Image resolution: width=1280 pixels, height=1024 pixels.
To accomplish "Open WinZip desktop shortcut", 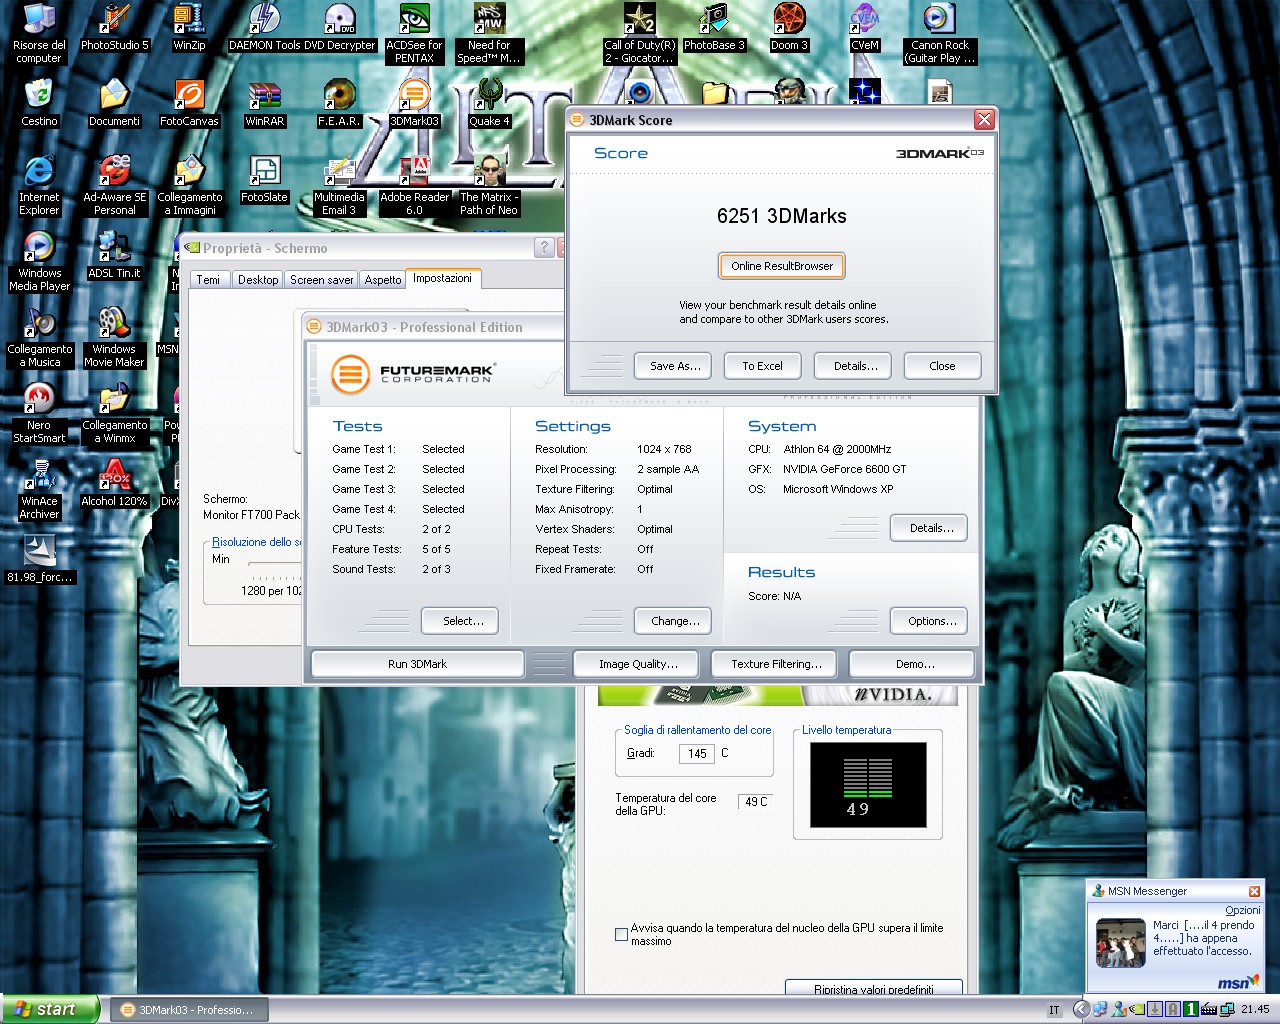I will click(189, 28).
